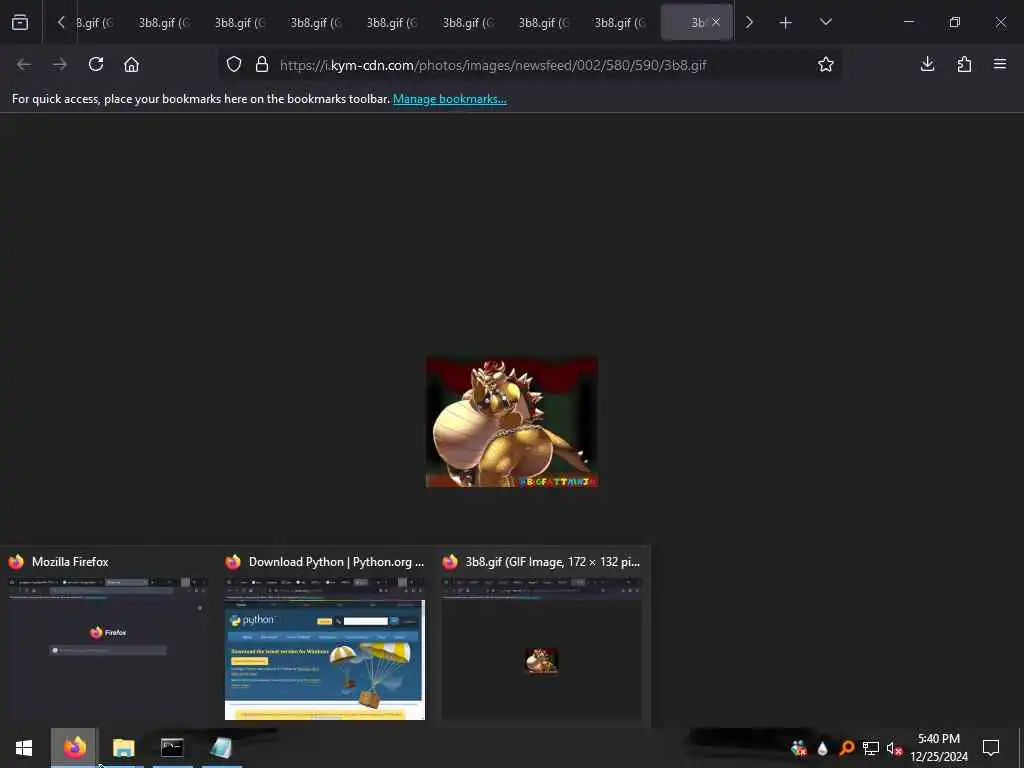Open the tracking protection shield panel

pyautogui.click(x=234, y=65)
